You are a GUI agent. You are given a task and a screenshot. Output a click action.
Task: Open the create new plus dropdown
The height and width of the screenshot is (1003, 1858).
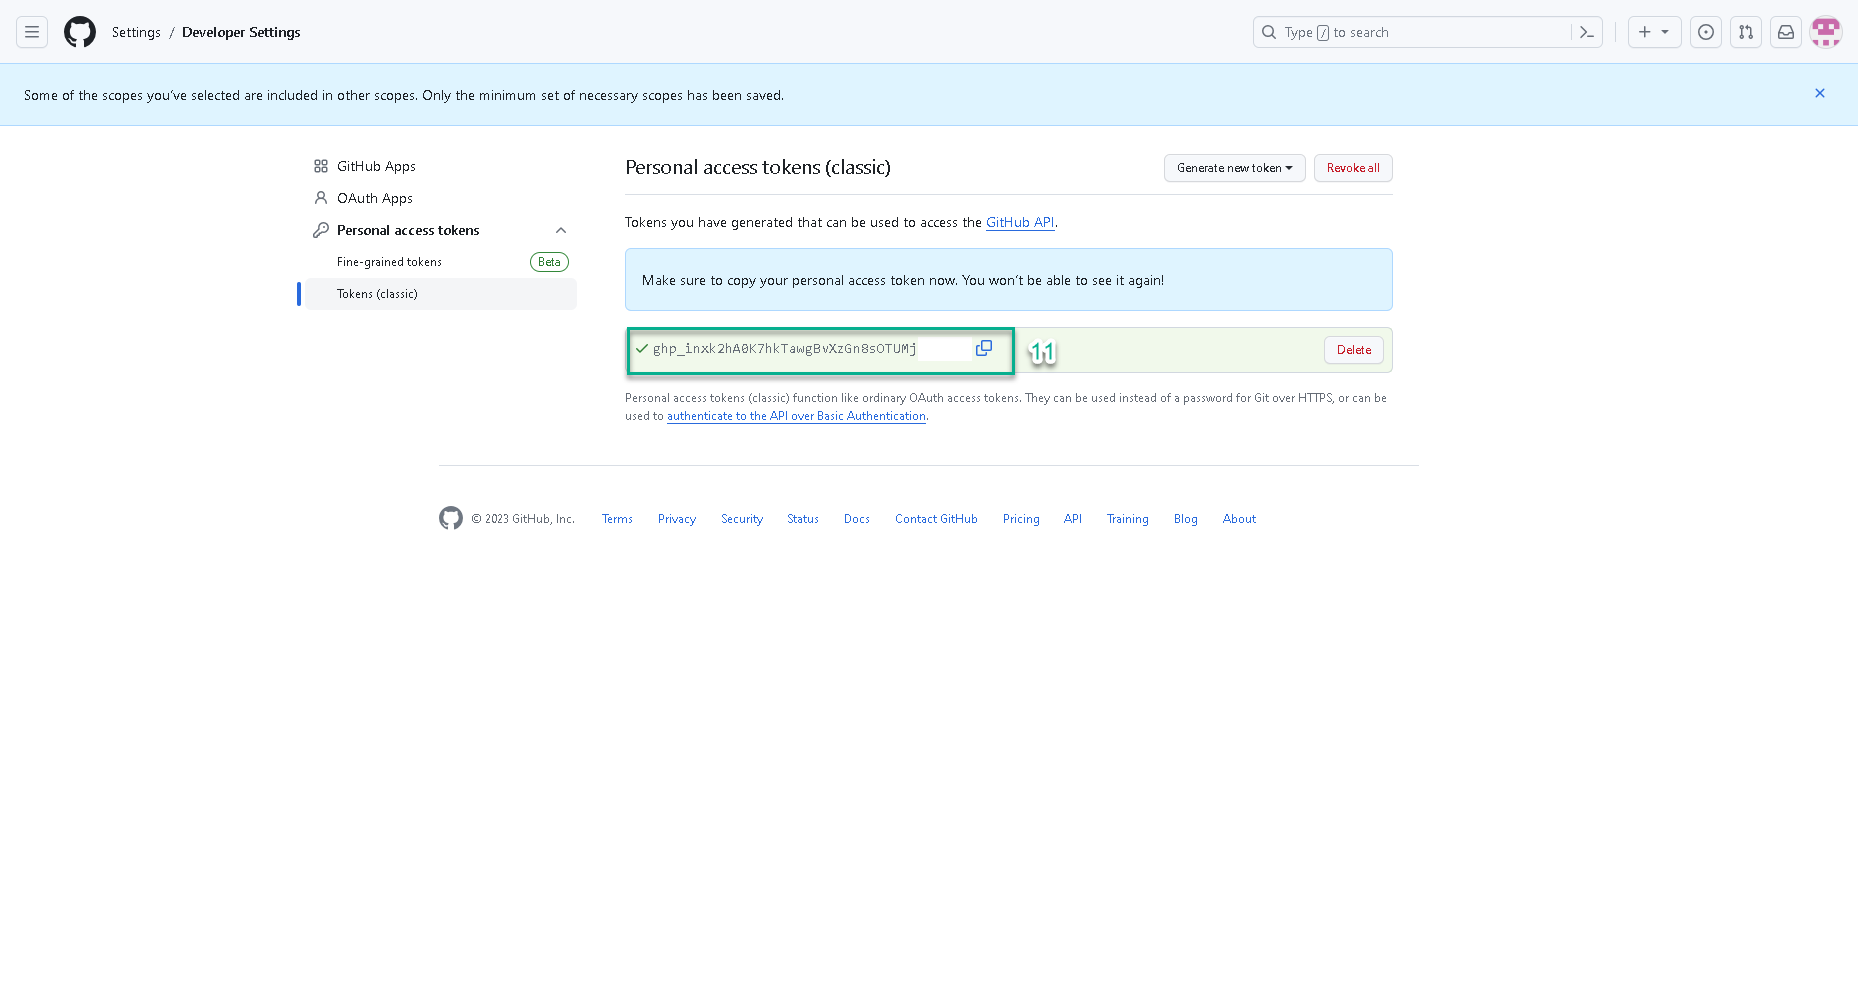click(1654, 32)
